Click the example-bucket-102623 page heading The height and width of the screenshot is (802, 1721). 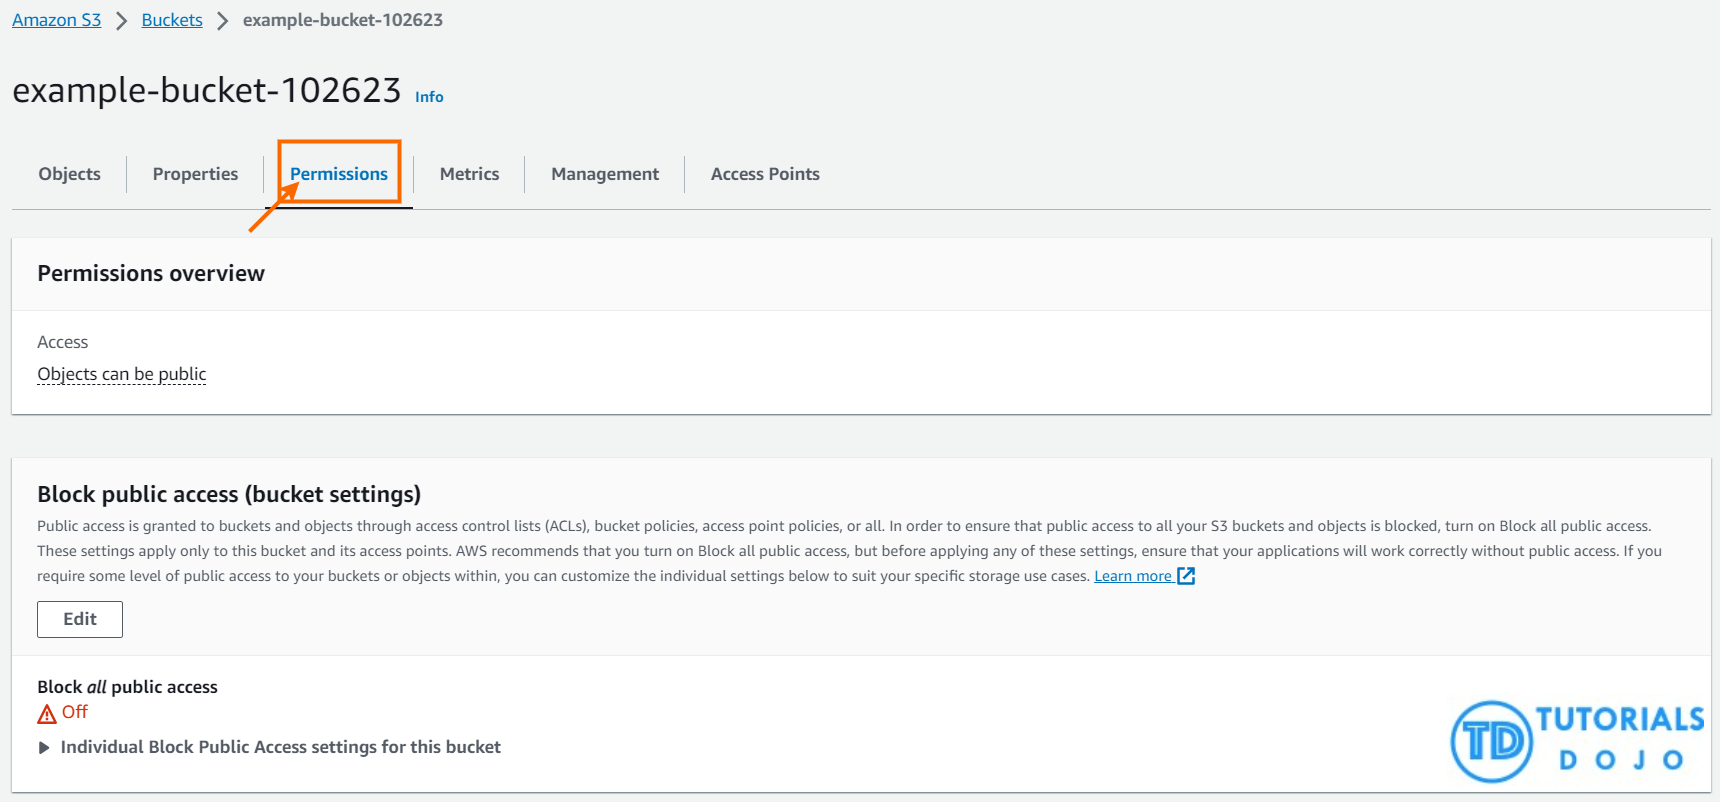(x=206, y=90)
